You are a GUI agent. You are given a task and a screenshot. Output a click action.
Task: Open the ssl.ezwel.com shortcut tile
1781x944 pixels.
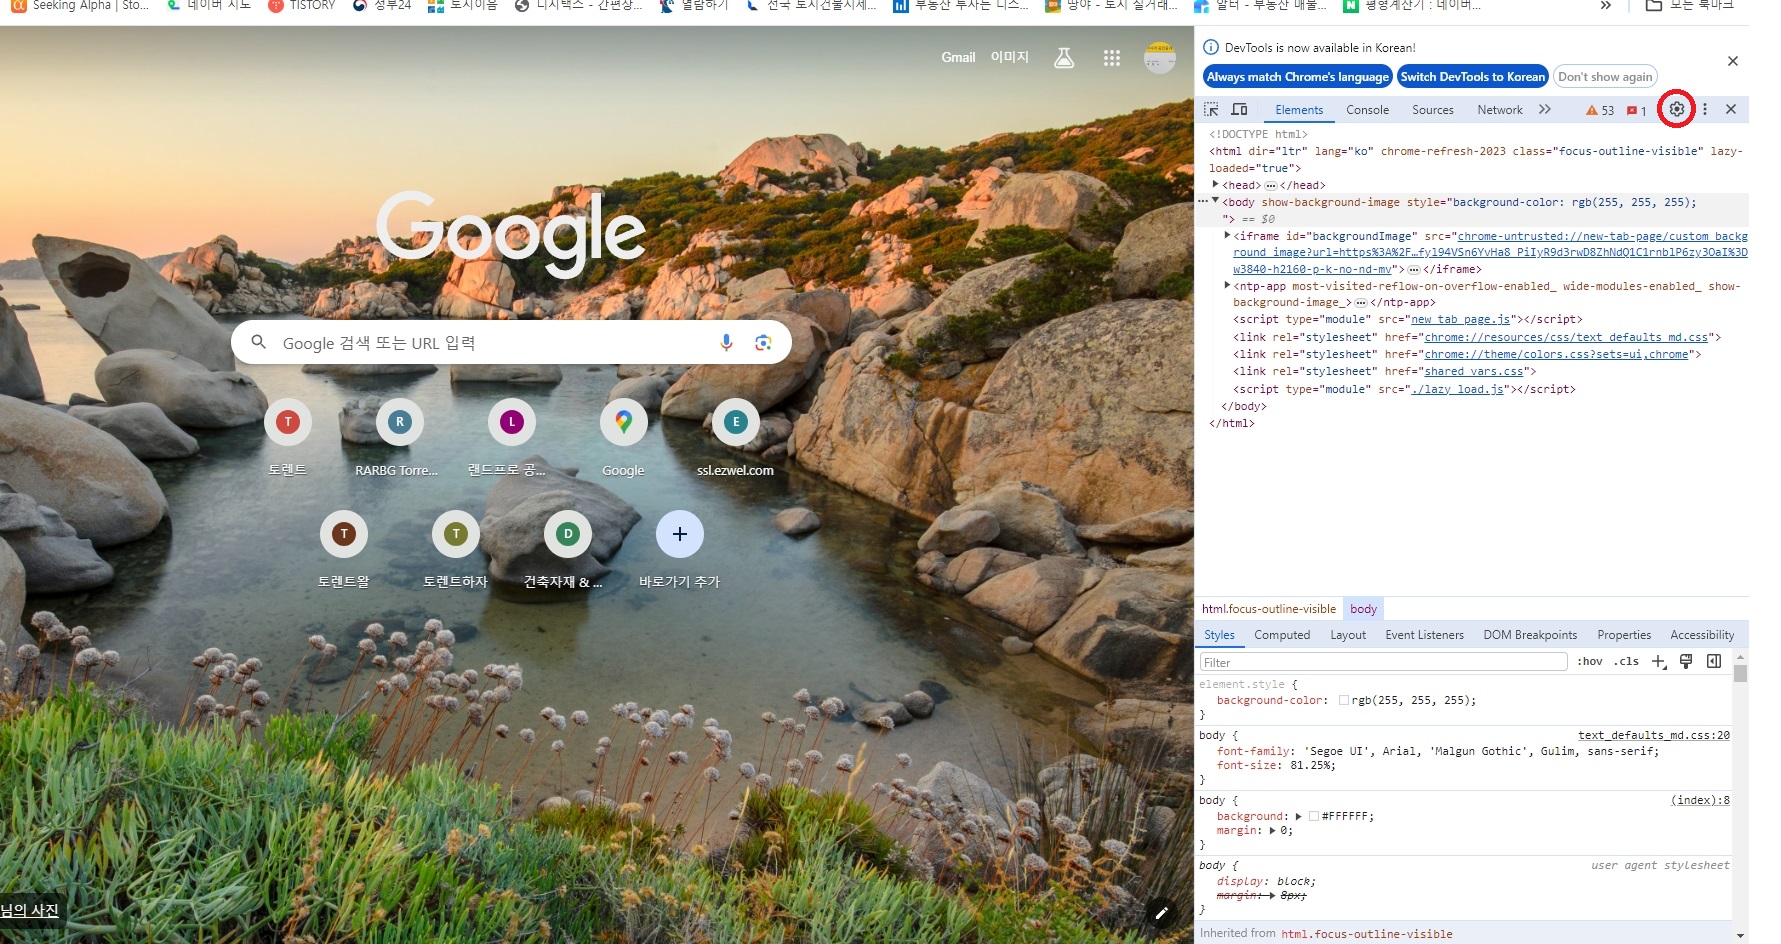coord(736,436)
